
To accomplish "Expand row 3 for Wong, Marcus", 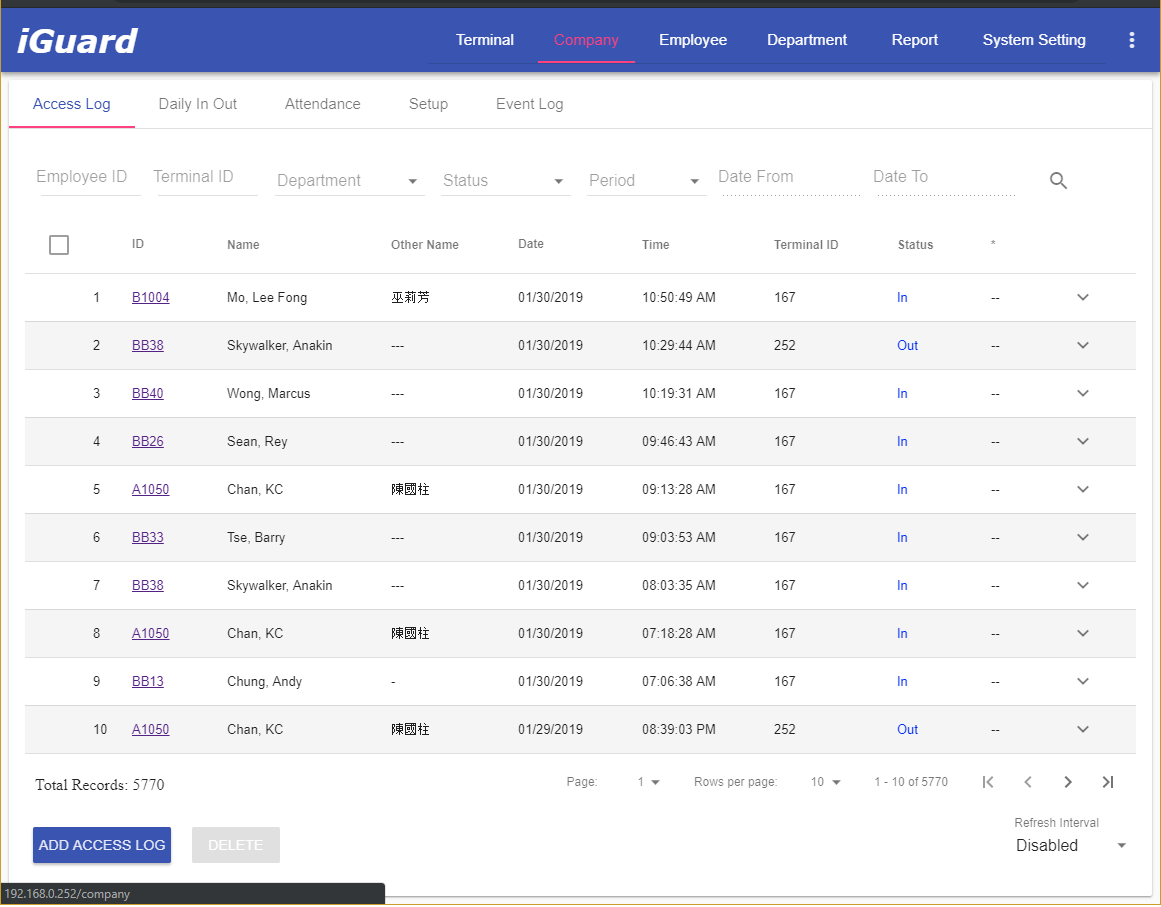I will [1083, 394].
